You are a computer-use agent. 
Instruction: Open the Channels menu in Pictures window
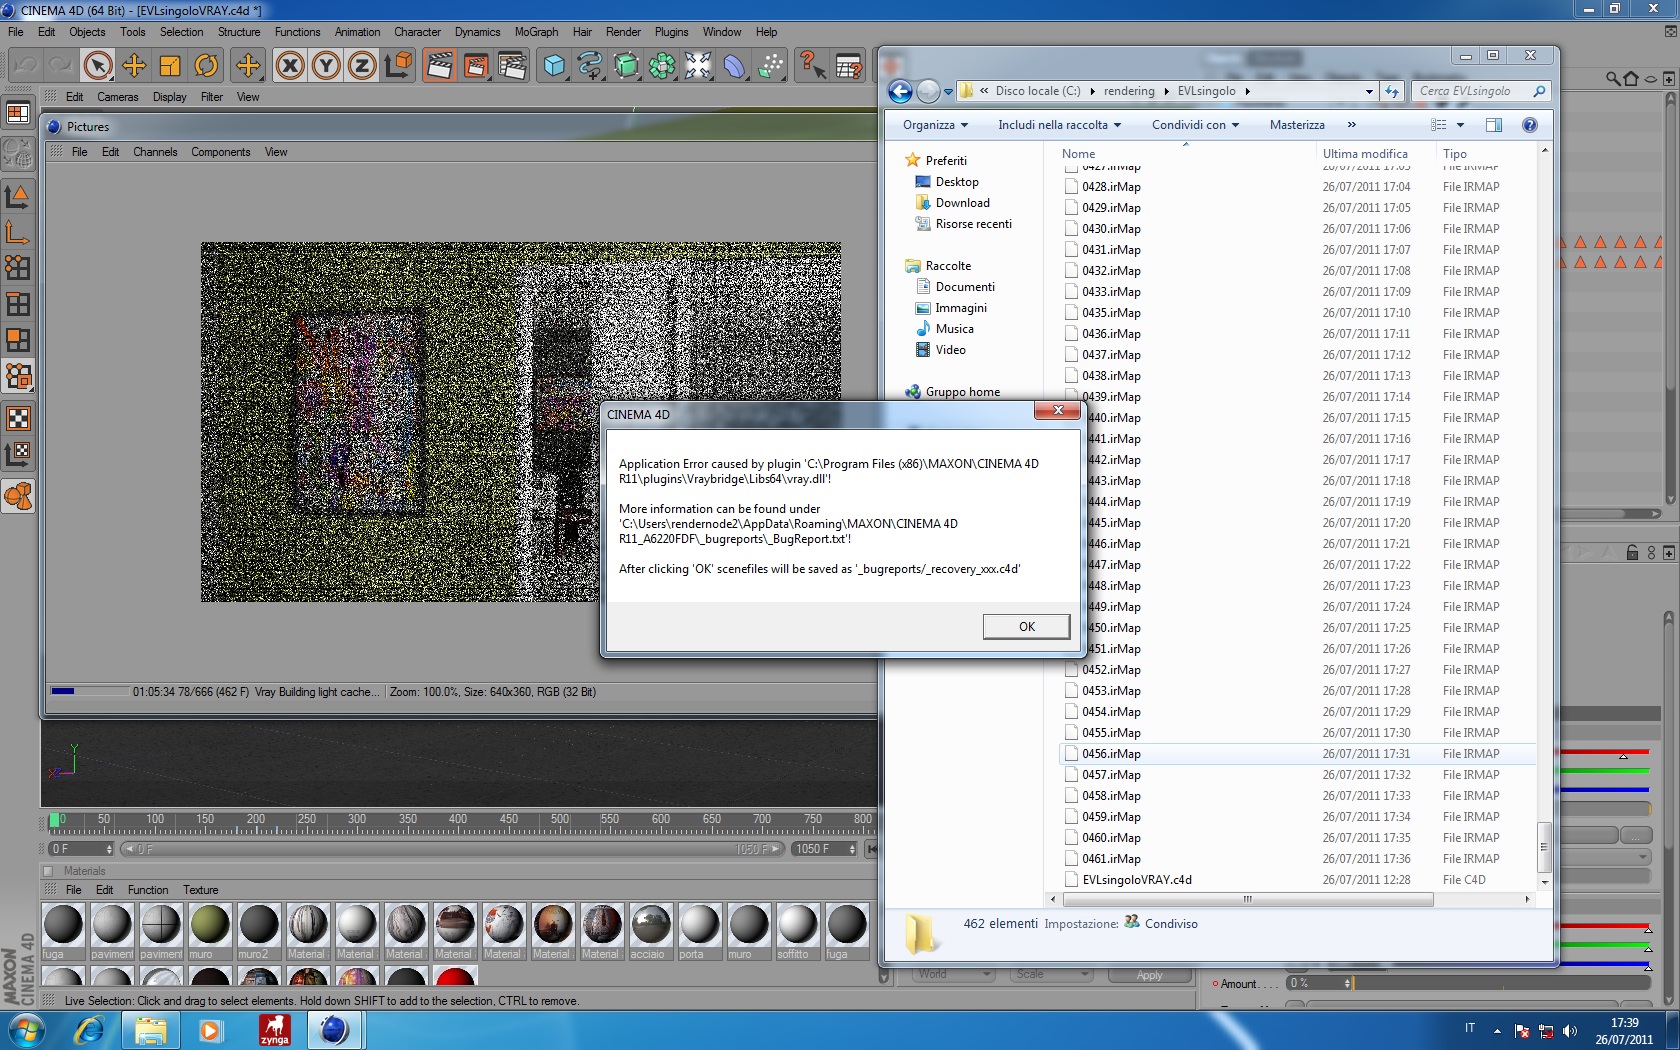[155, 152]
